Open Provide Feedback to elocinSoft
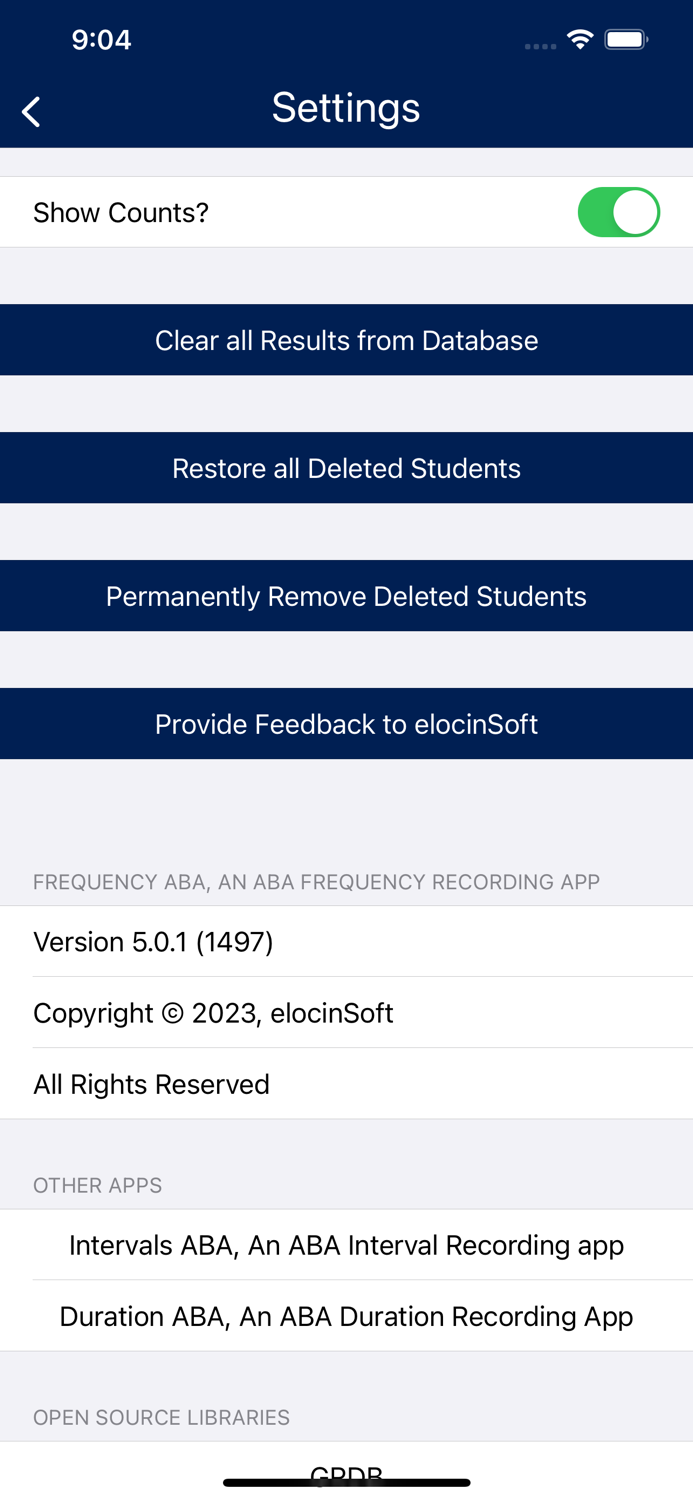This screenshot has height=1500, width=693. (346, 723)
